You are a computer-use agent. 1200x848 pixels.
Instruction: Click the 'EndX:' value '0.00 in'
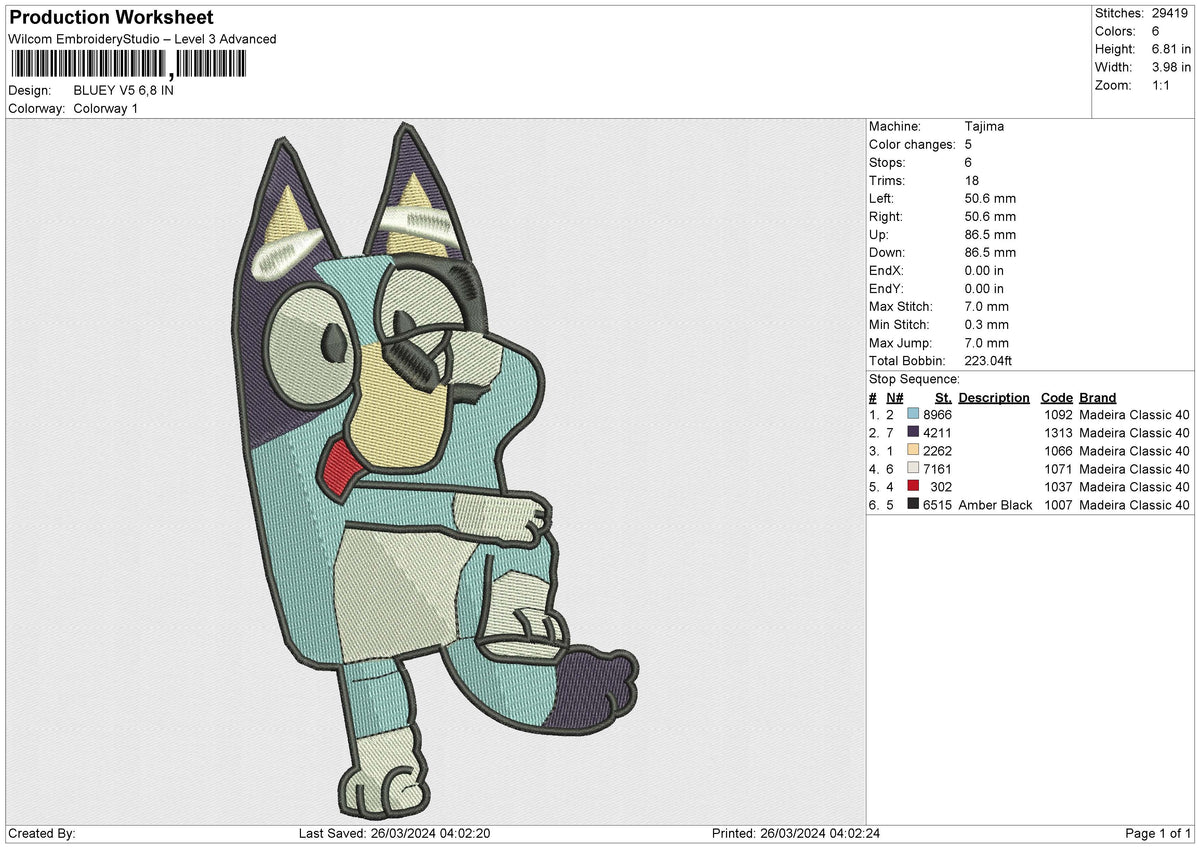tap(985, 271)
